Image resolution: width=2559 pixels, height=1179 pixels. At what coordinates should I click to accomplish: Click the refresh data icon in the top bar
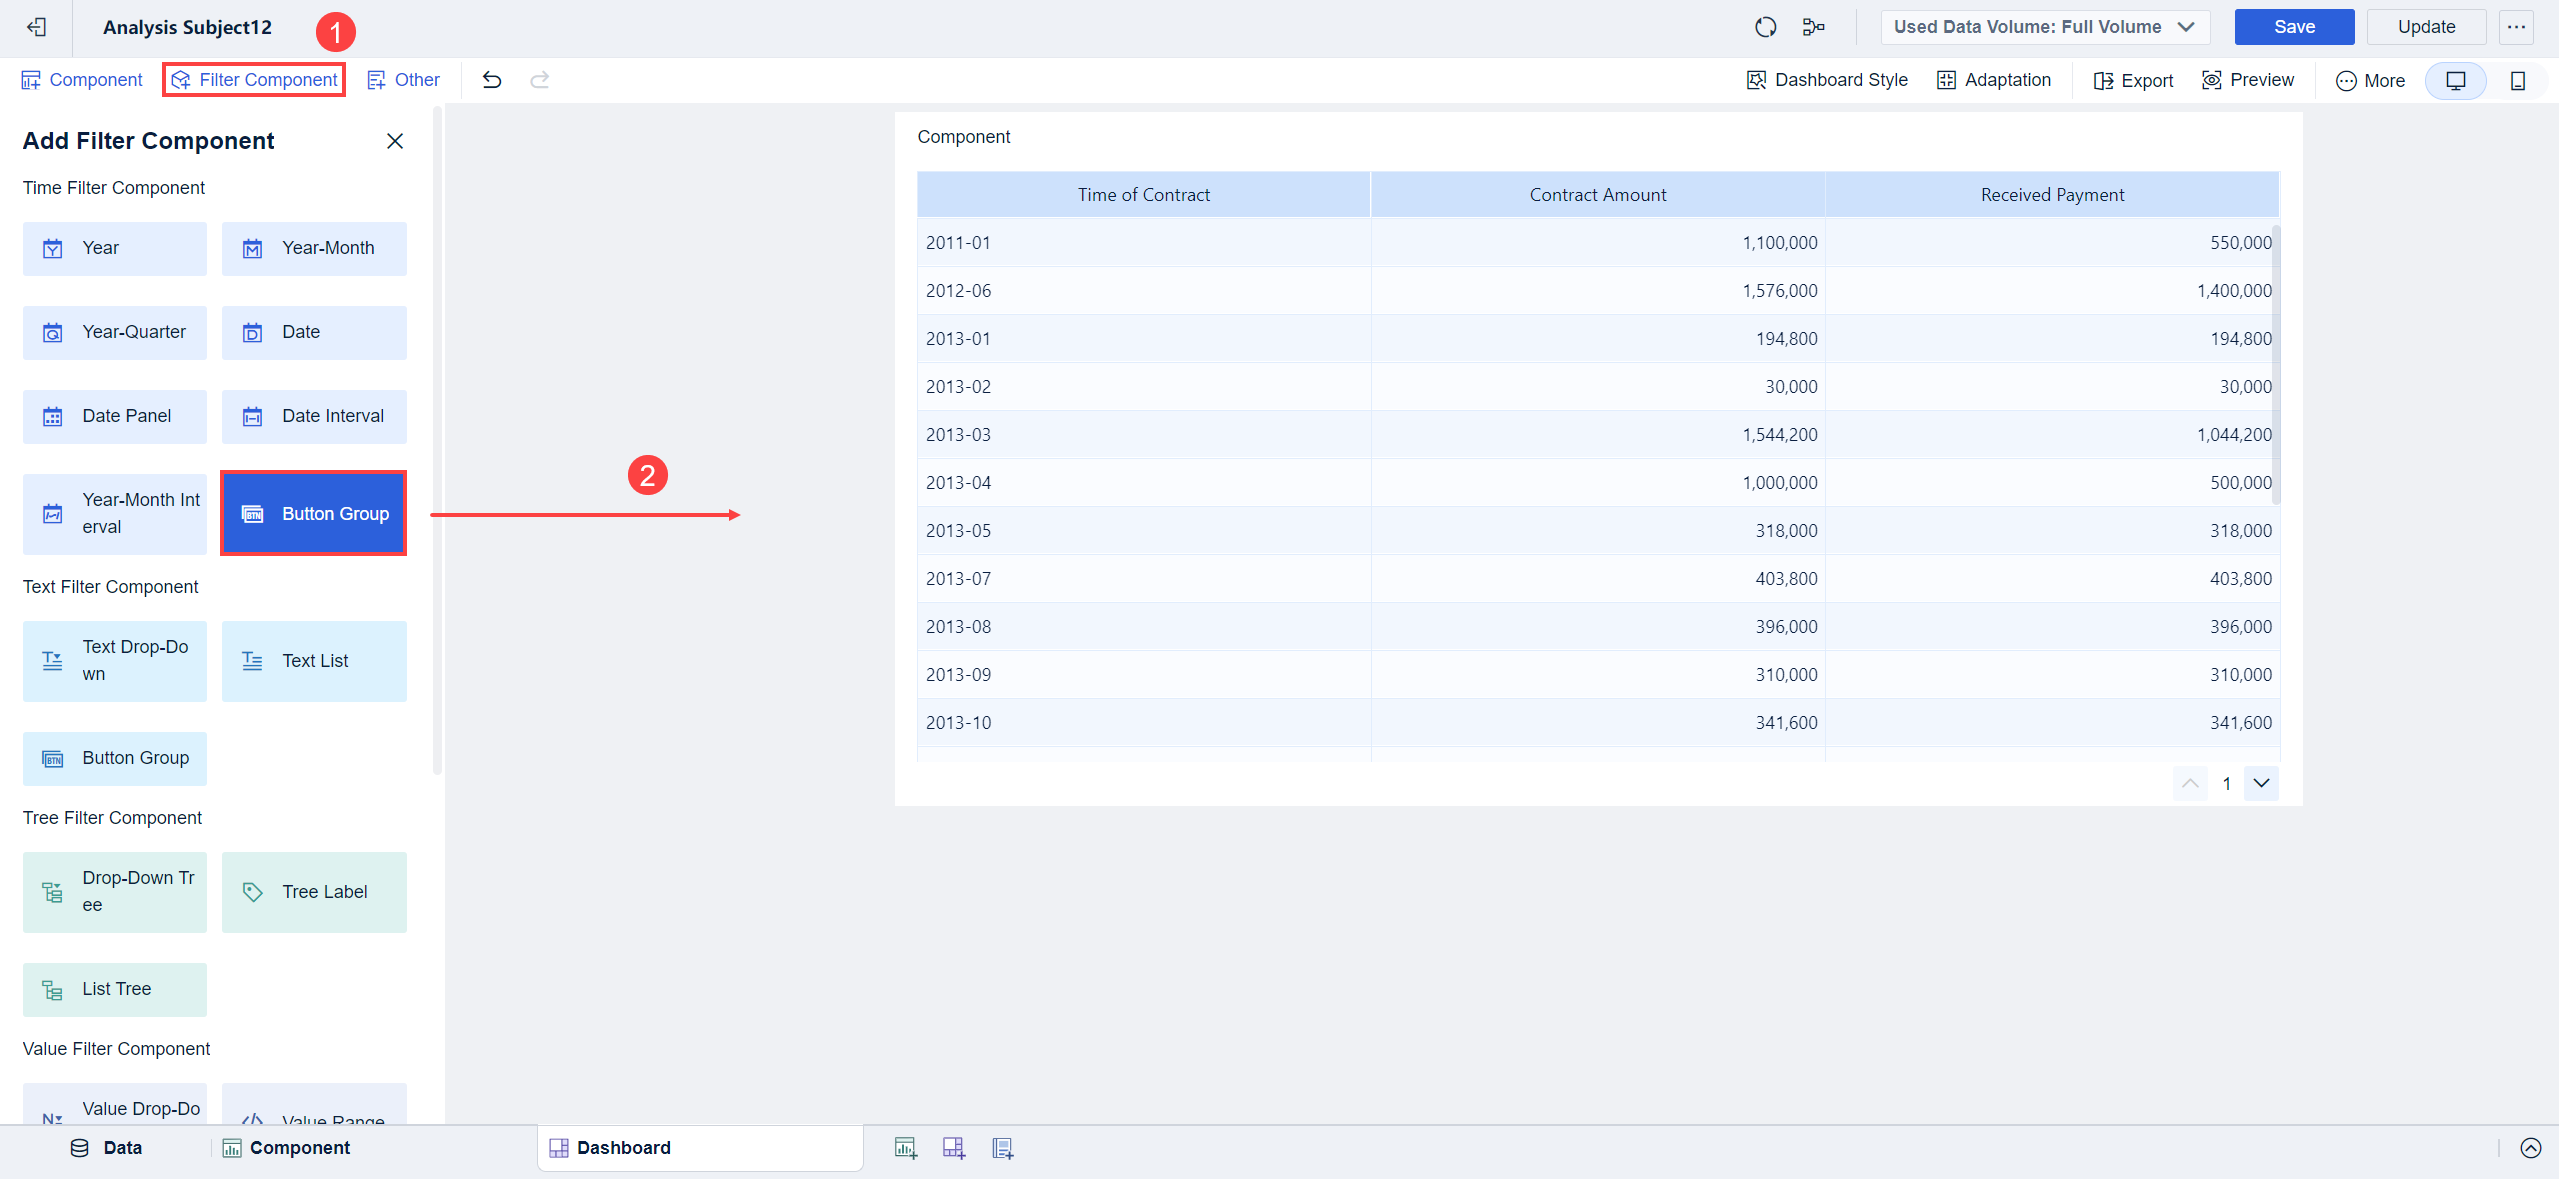1764,27
